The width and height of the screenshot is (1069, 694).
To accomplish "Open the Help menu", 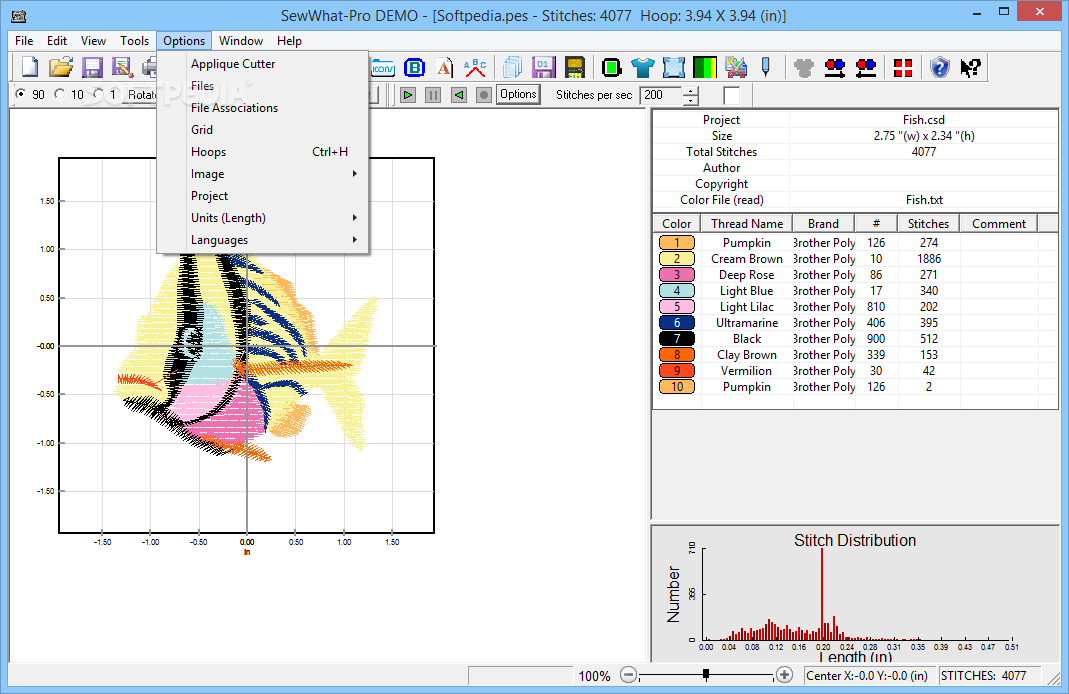I will click(x=289, y=41).
